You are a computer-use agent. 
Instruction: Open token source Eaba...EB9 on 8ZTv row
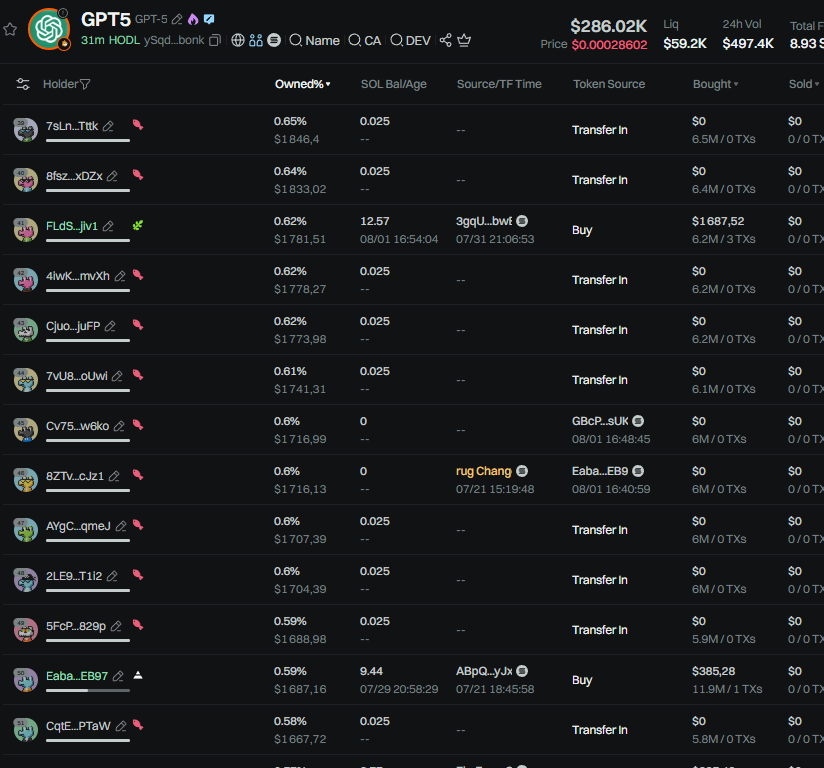(600, 471)
